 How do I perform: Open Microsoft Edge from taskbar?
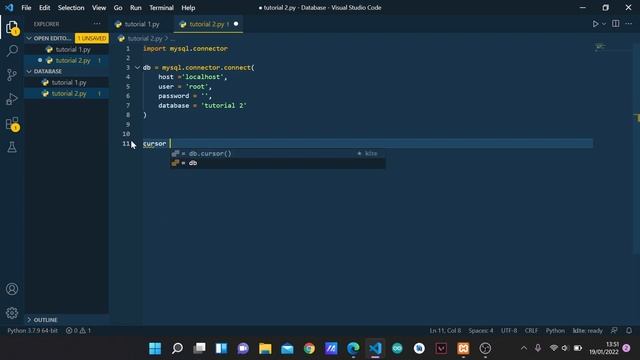[353, 348]
